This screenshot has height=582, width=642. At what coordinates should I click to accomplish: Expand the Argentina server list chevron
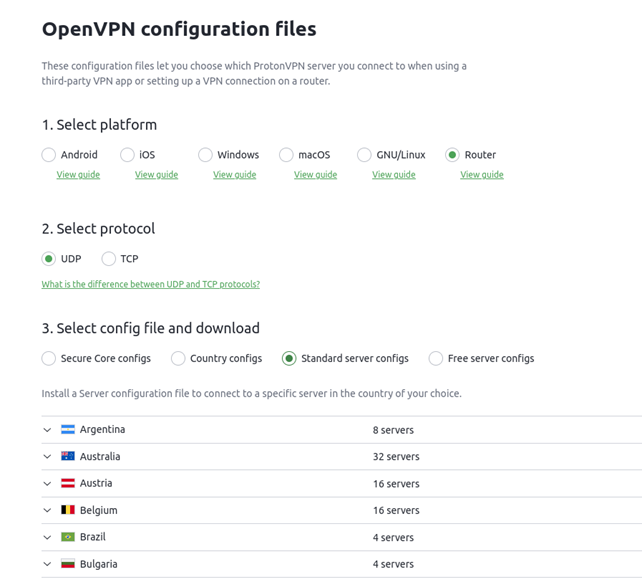pos(47,430)
